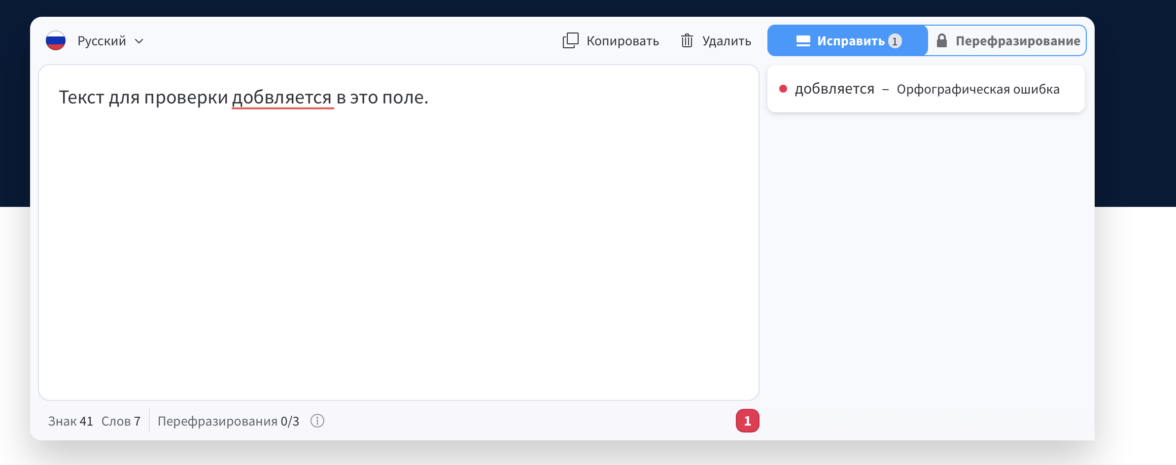
Task: Click the Слов 7 word counter
Action: click(121, 422)
